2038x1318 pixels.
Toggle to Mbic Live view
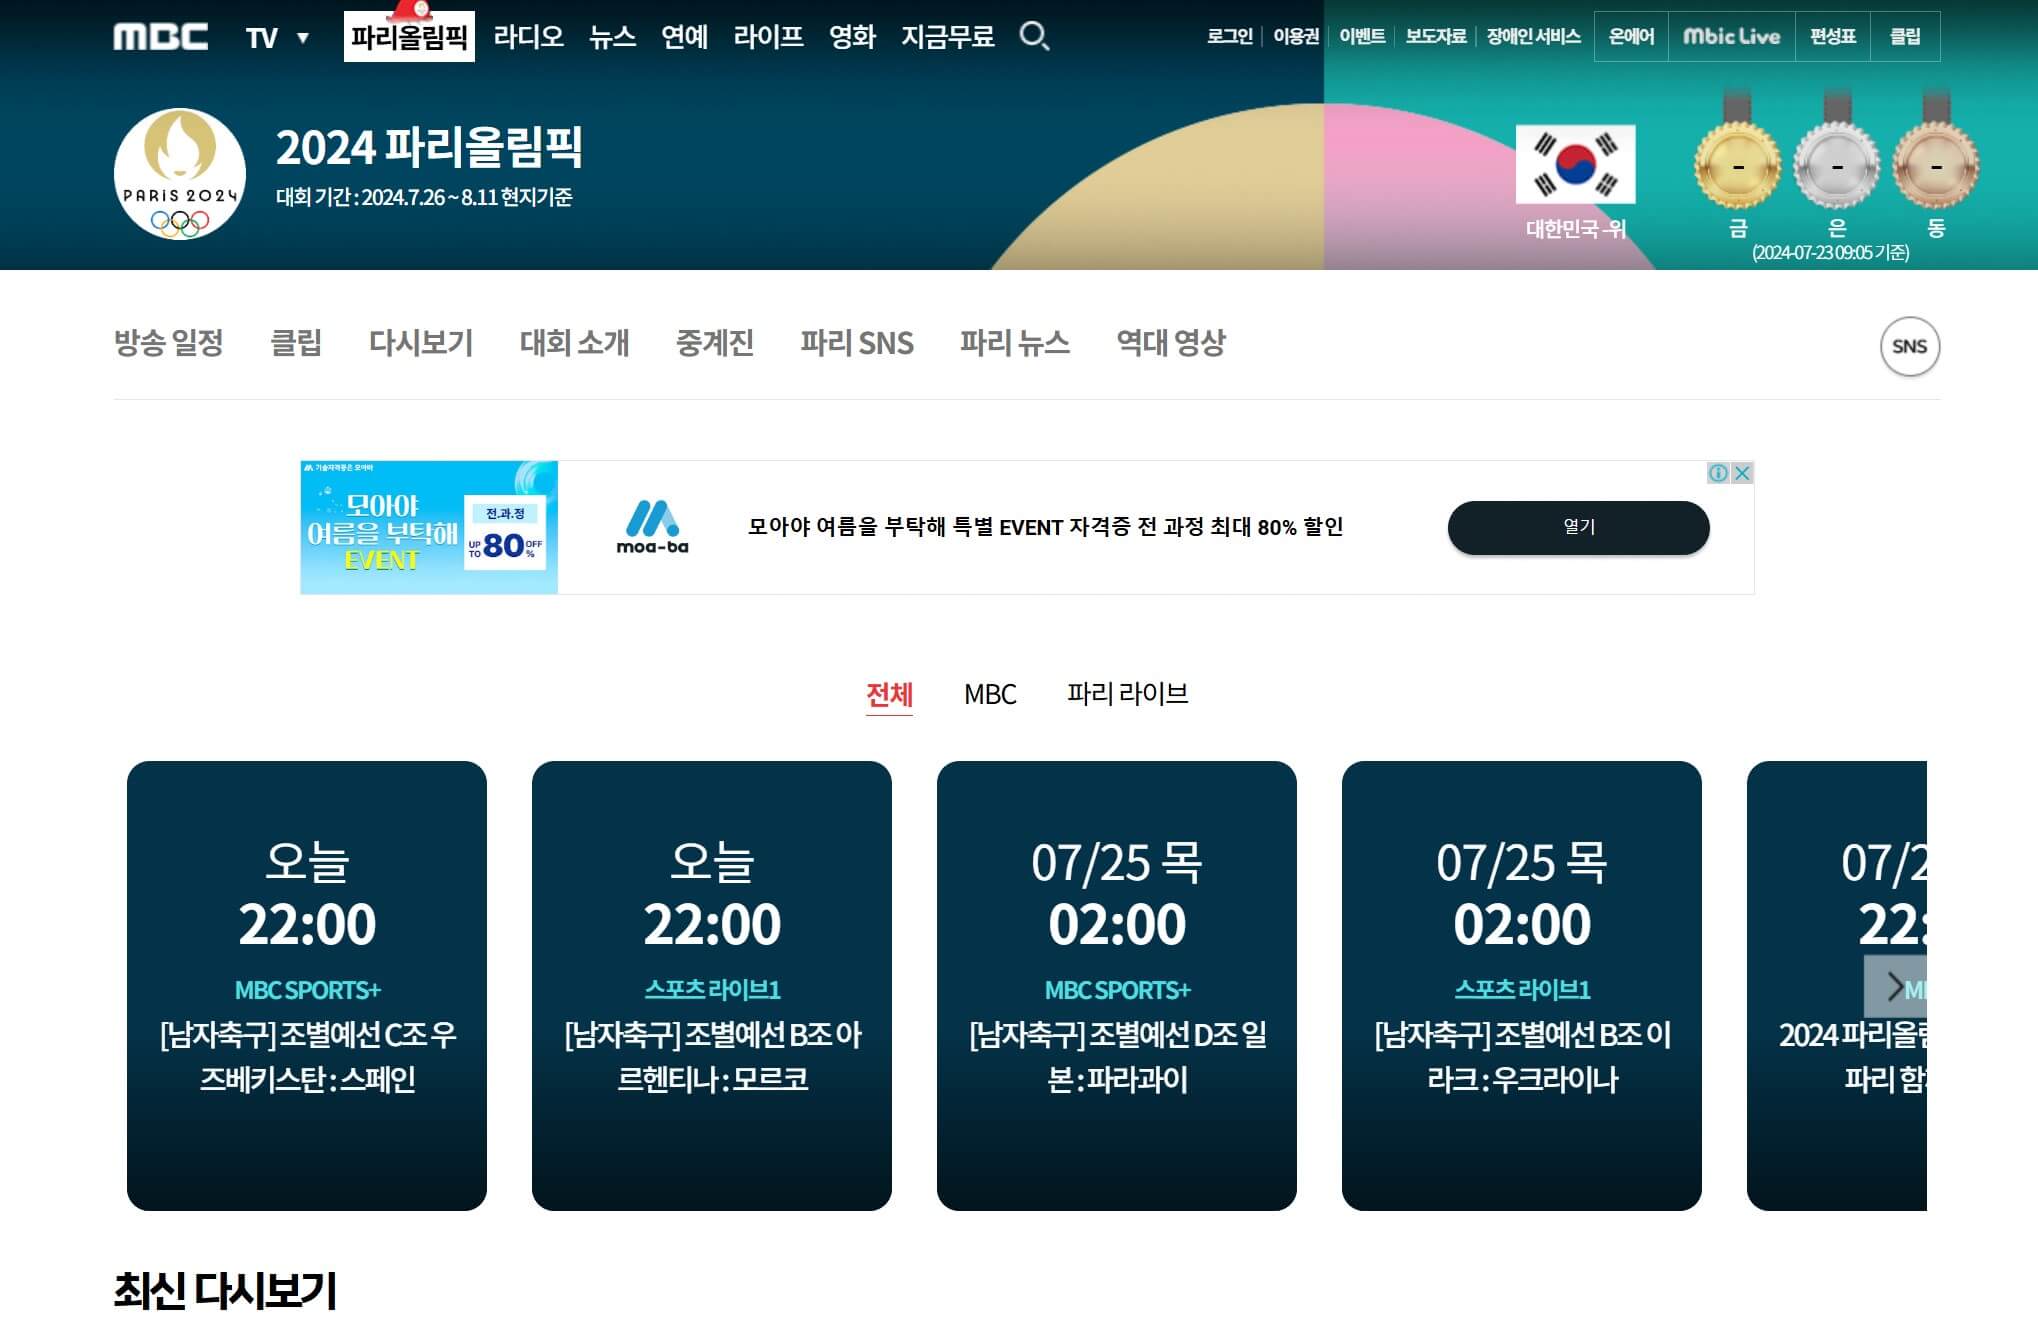pos(1732,36)
